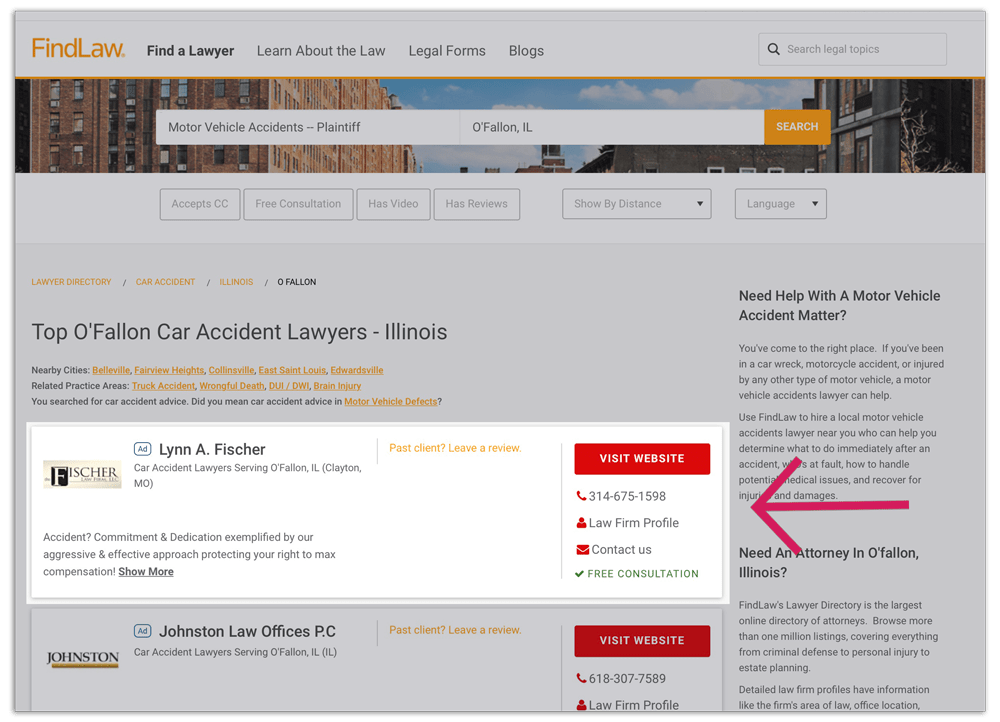This screenshot has height=722, width=1000.
Task: Click VISIT WEBSITE for Johnston Law Offices
Action: click(x=642, y=640)
